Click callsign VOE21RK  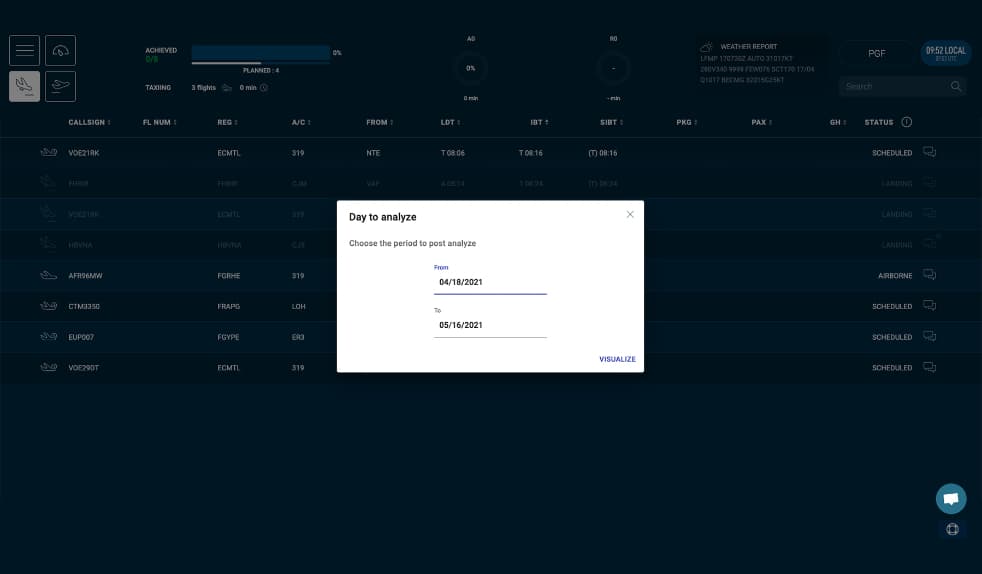[x=83, y=153]
